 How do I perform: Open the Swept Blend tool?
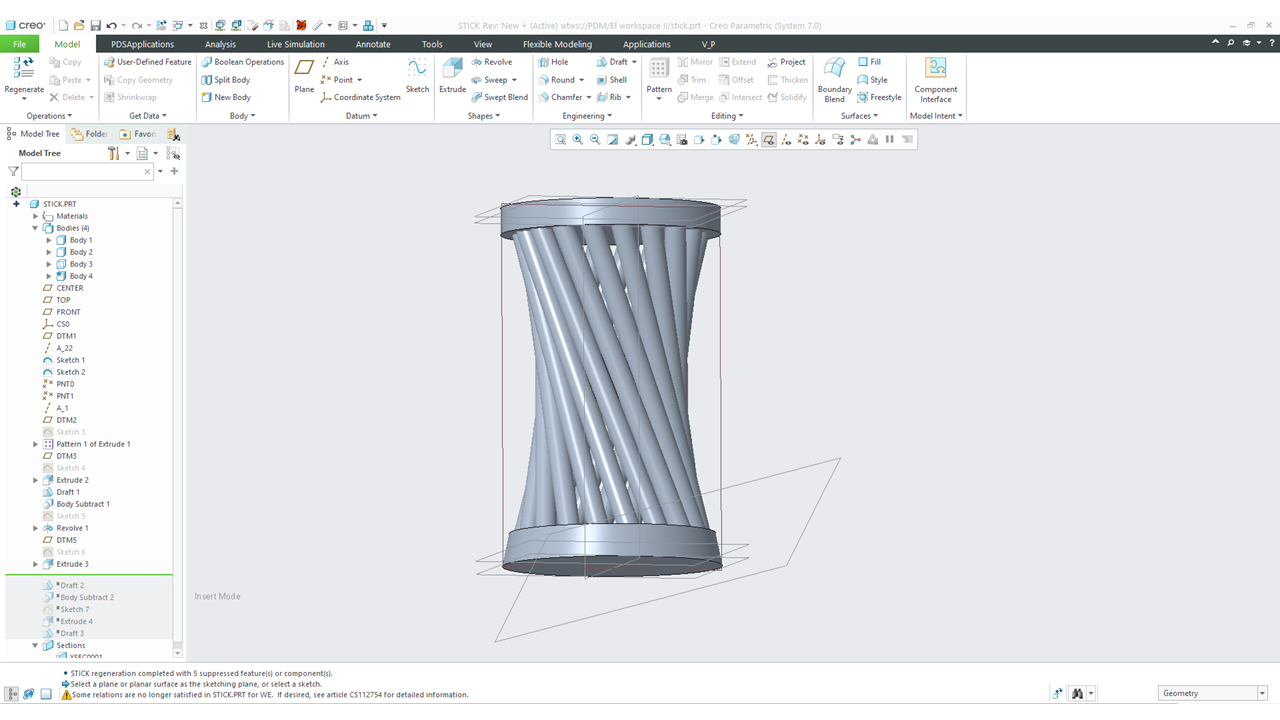tap(499, 97)
